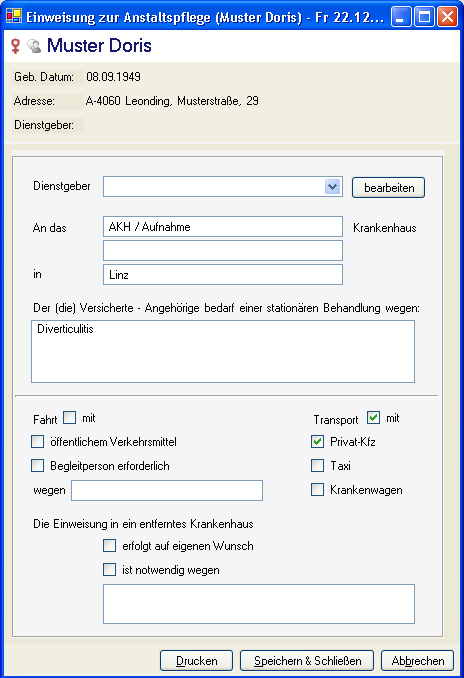Screen dimensions: 464x678
Task: Click the AKH / Aufnahme hospital field
Action: [x=223, y=227]
